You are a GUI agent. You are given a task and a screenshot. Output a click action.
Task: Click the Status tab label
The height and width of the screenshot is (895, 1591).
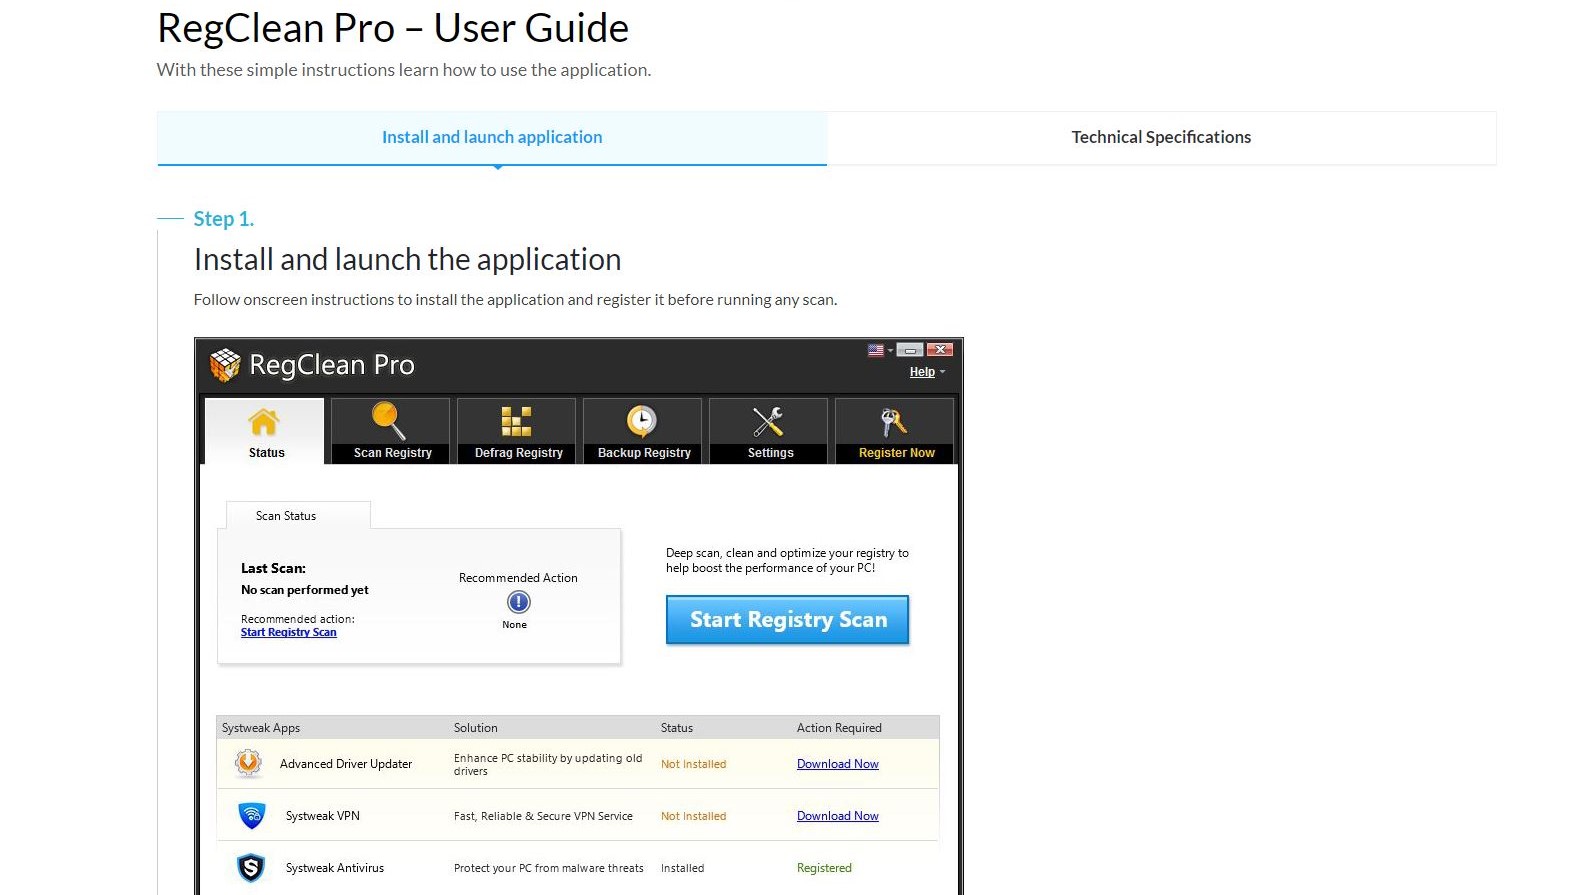pyautogui.click(x=267, y=453)
